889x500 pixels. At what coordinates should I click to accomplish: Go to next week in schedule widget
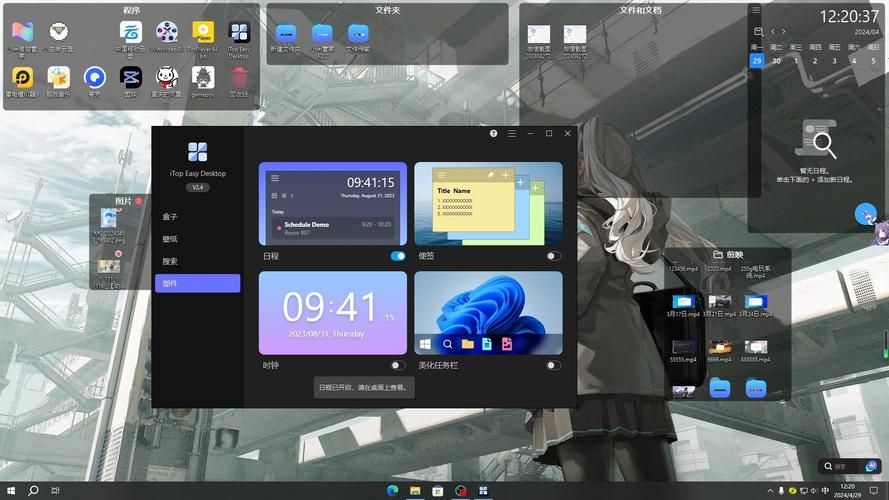784,31
